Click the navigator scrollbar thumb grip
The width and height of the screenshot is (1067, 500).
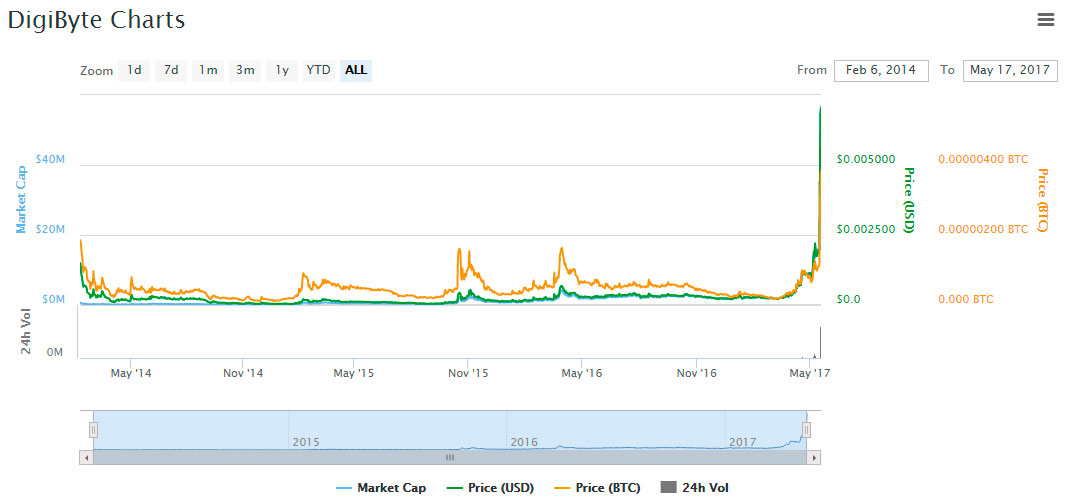(x=450, y=458)
